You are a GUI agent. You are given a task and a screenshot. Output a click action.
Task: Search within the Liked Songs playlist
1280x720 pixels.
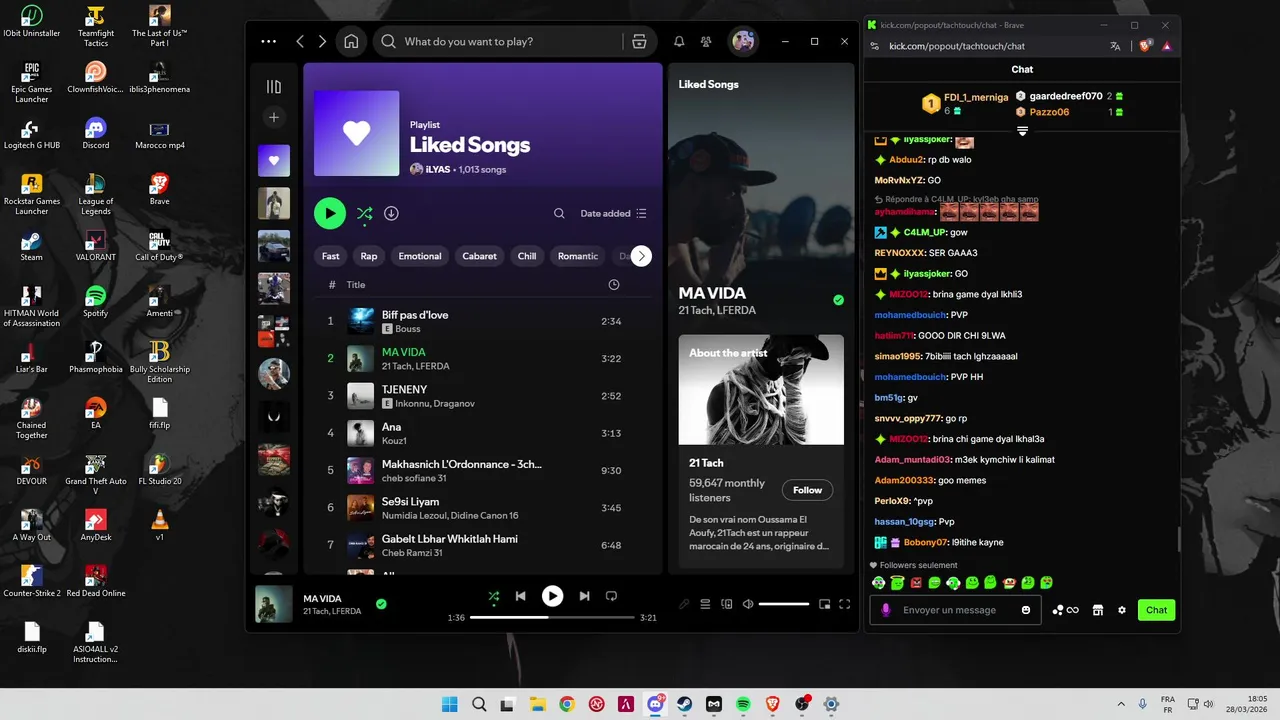[x=559, y=213]
